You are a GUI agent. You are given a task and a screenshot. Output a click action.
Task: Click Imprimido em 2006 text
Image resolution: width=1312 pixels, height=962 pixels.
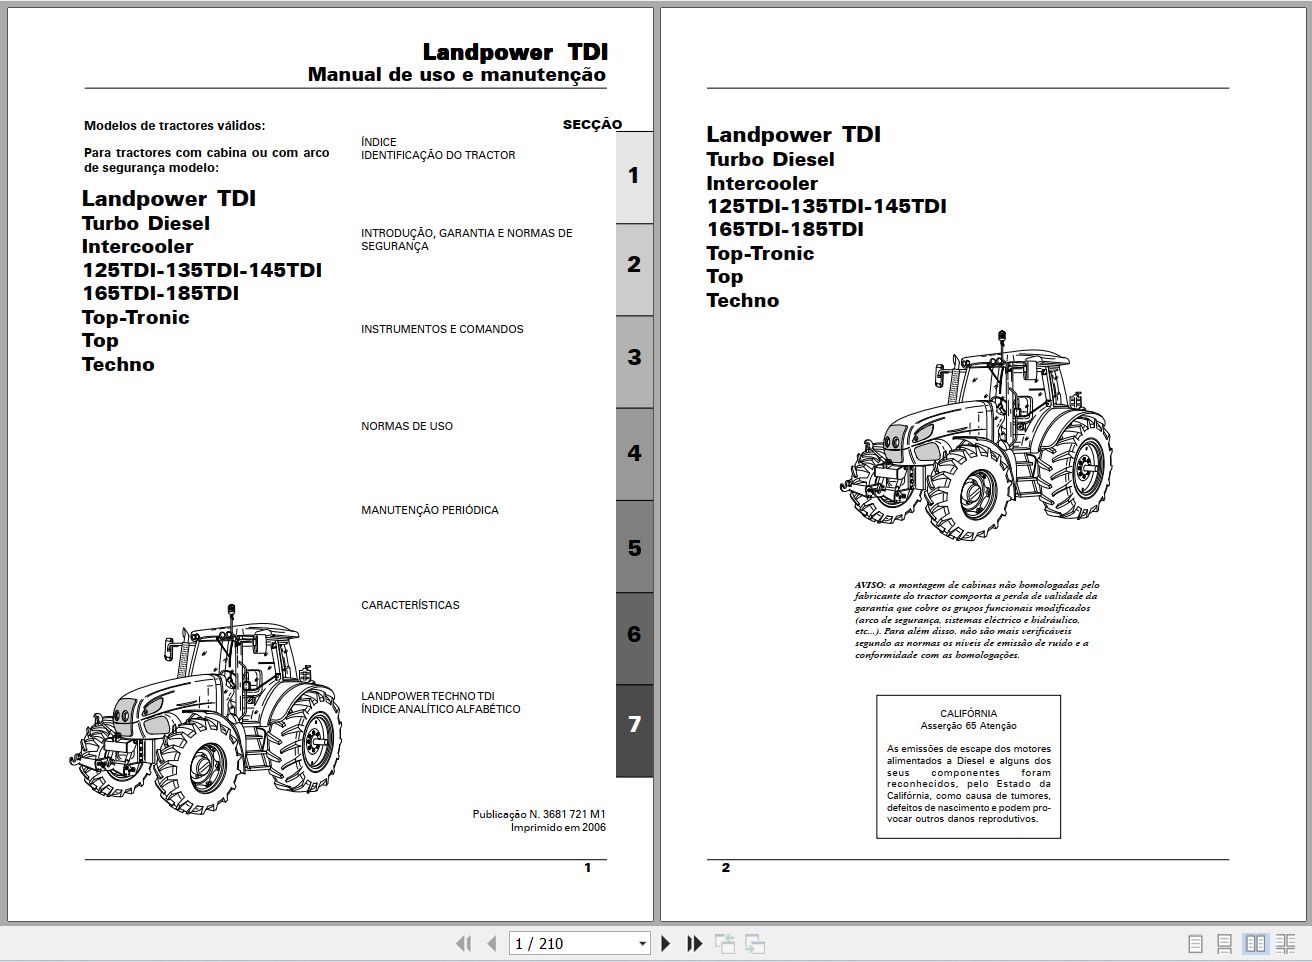558,827
